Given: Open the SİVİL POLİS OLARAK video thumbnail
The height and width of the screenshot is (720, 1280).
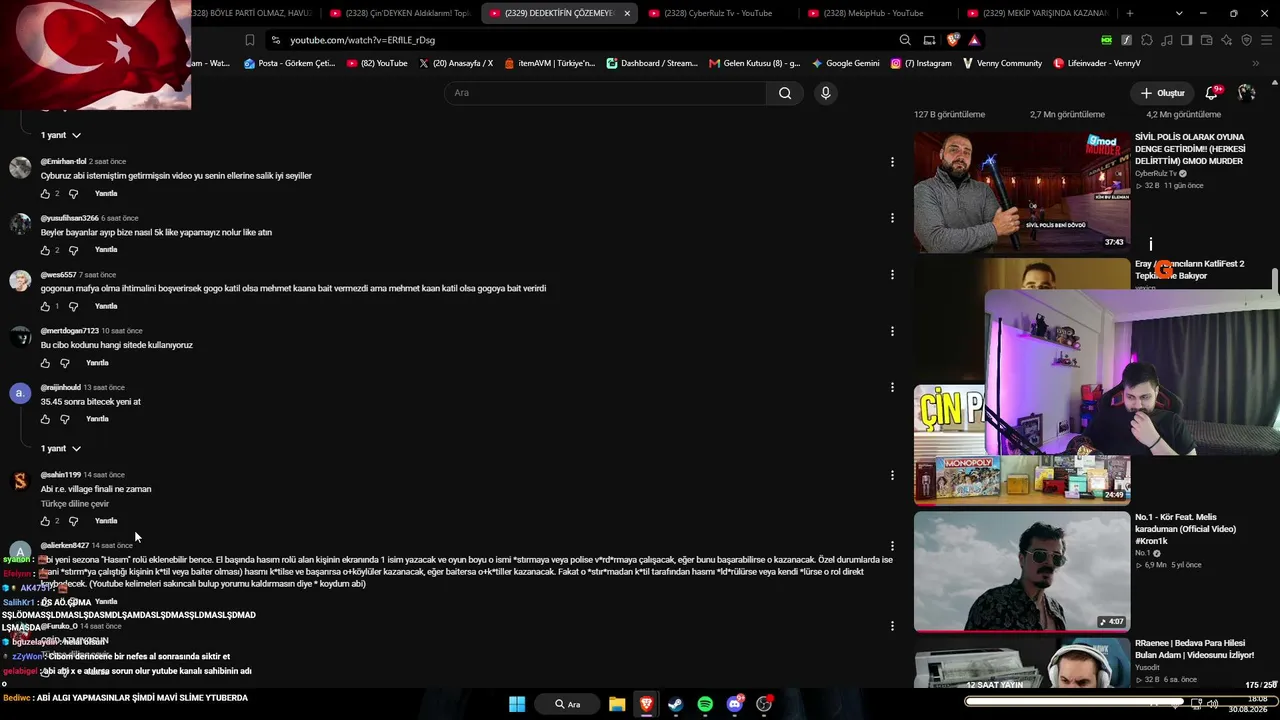Looking at the screenshot, I should pos(1022,192).
